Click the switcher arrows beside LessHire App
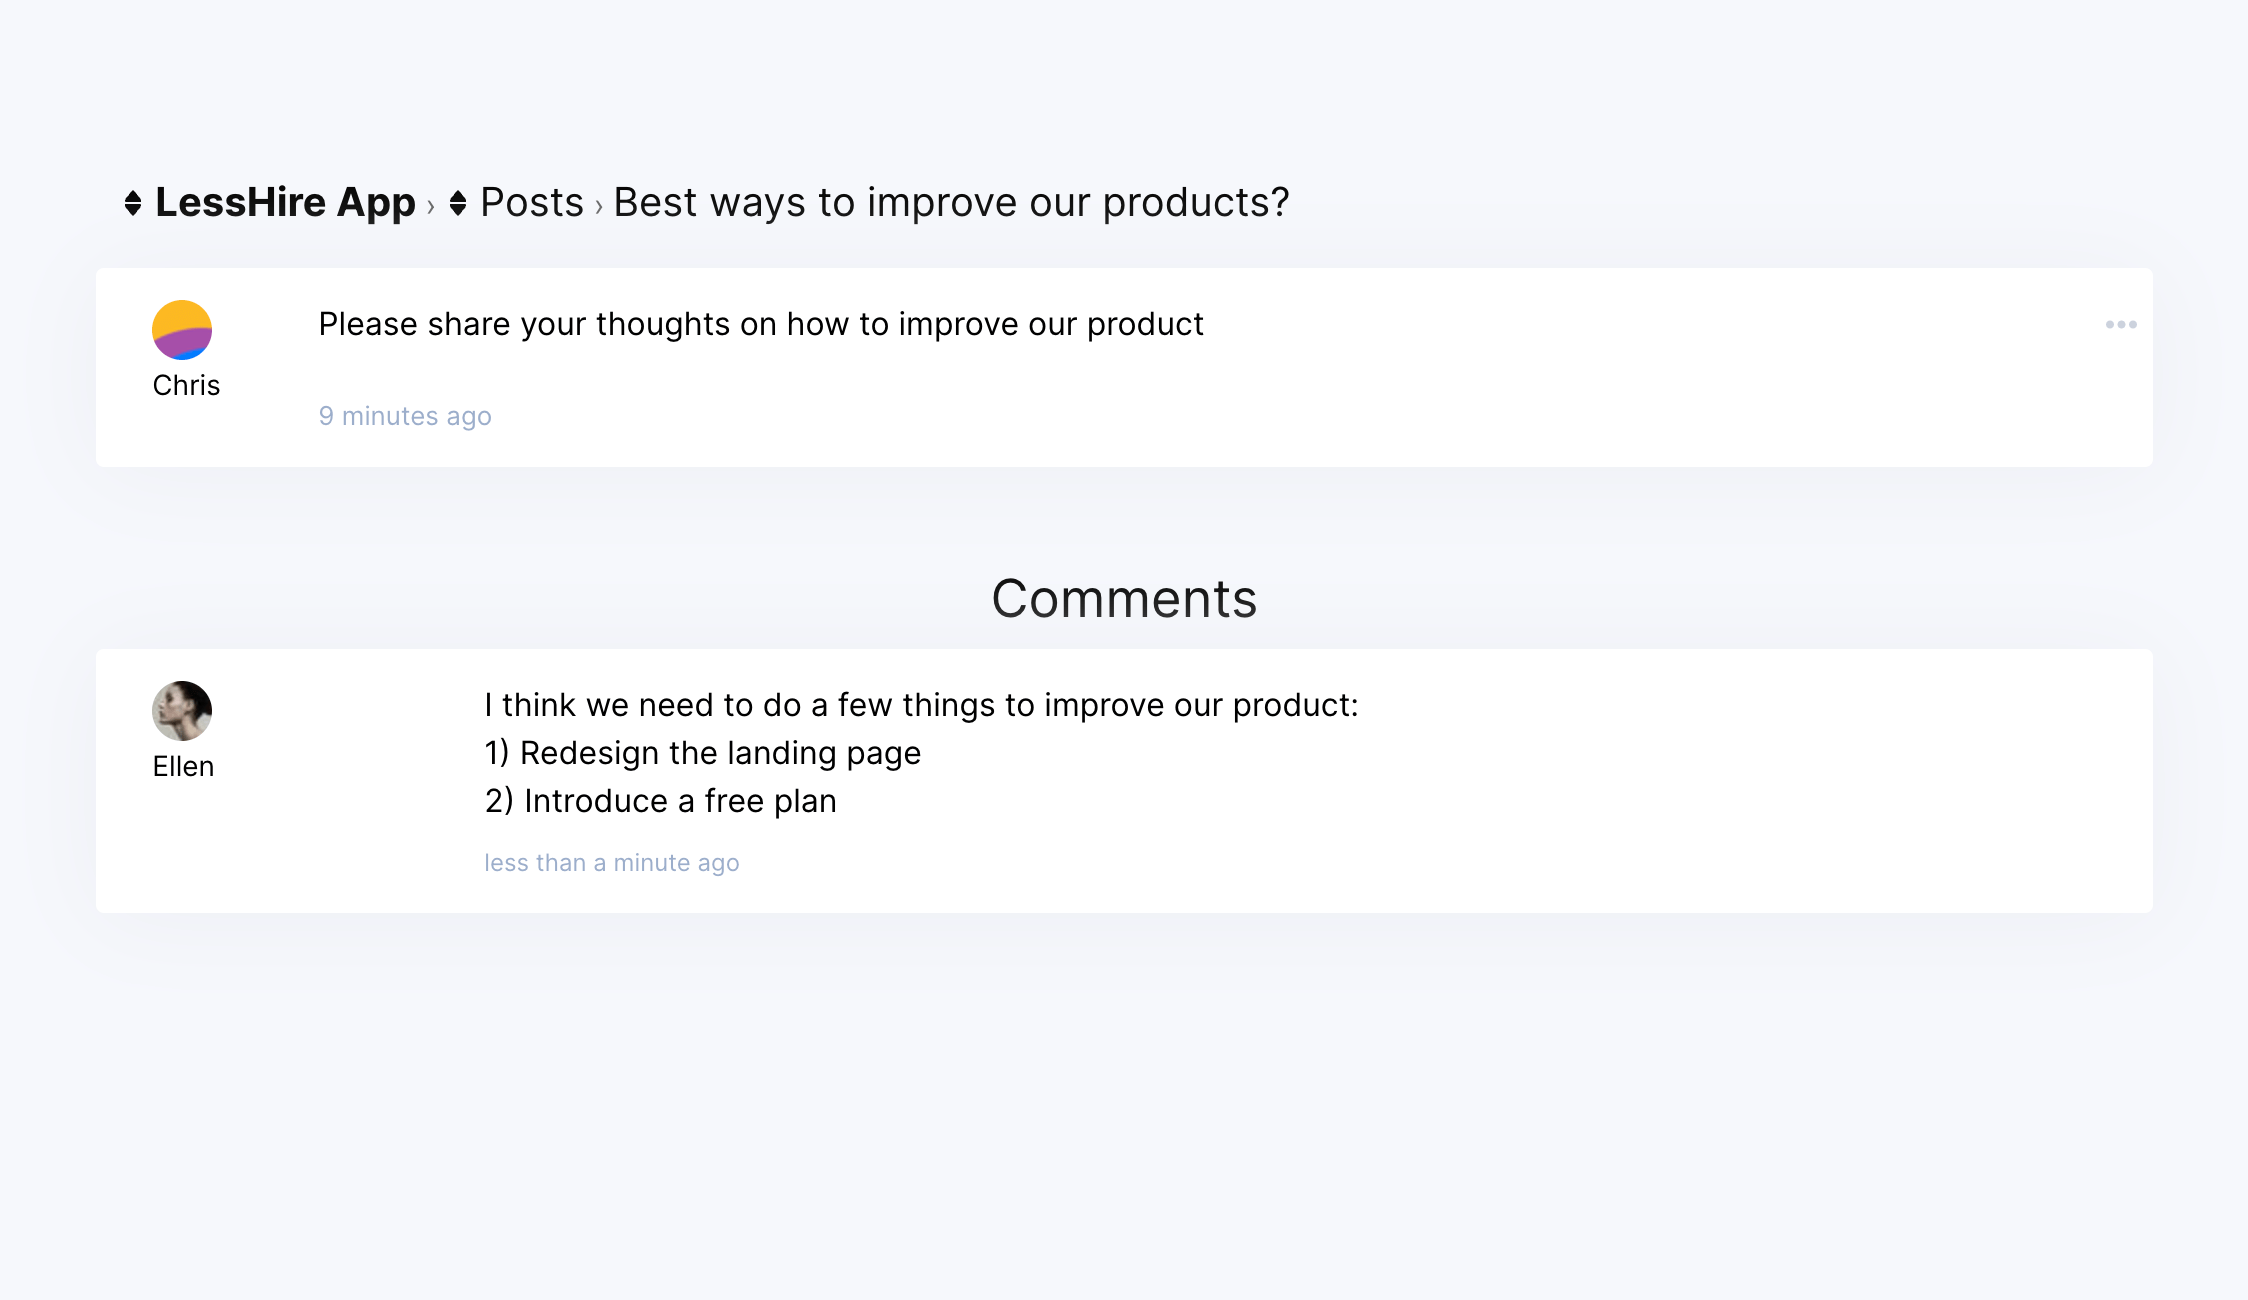 click(133, 203)
